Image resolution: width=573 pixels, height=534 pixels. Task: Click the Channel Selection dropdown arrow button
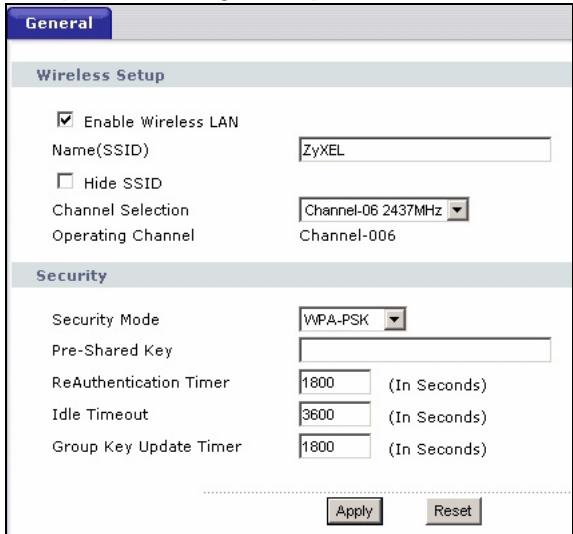pos(458,210)
